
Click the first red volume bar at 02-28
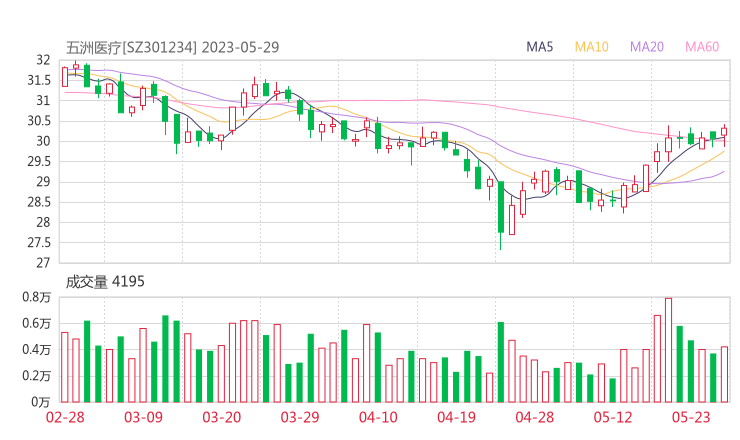click(x=65, y=367)
